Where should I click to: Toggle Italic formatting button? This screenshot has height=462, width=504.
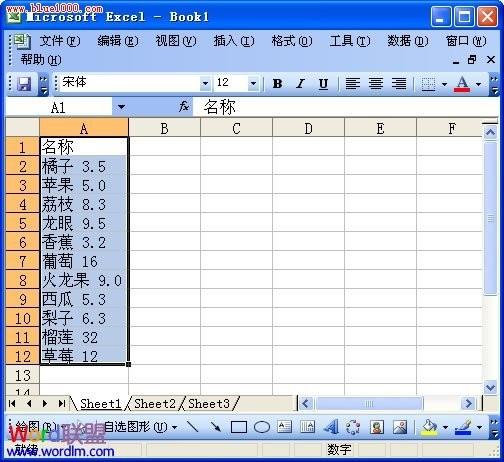coord(301,84)
